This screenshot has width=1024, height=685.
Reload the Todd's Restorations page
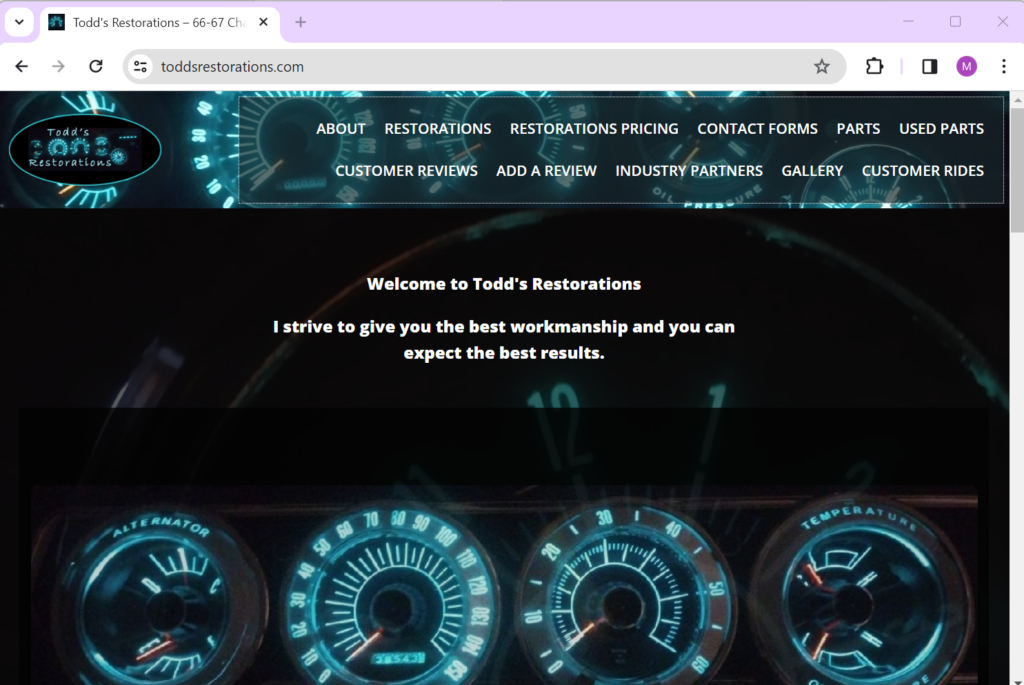[96, 67]
